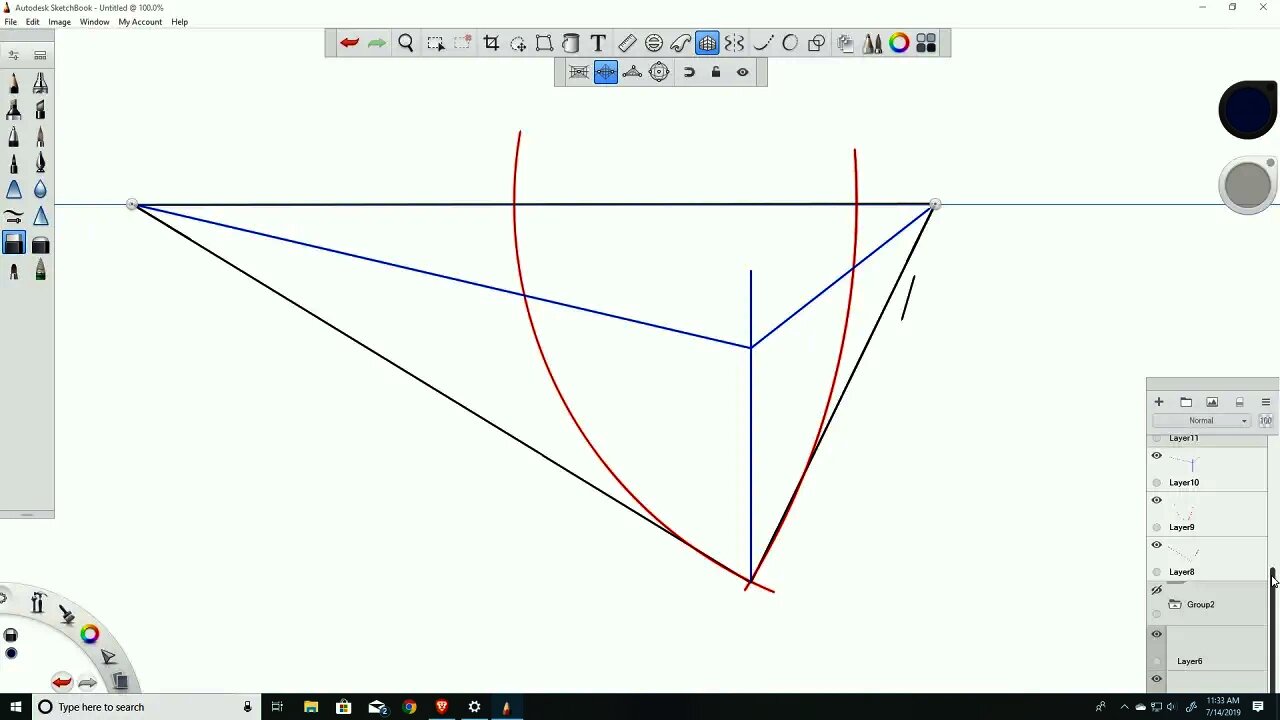The height and width of the screenshot is (720, 1280).
Task: Click the red Undo arrow in top toolbar
Action: [349, 43]
